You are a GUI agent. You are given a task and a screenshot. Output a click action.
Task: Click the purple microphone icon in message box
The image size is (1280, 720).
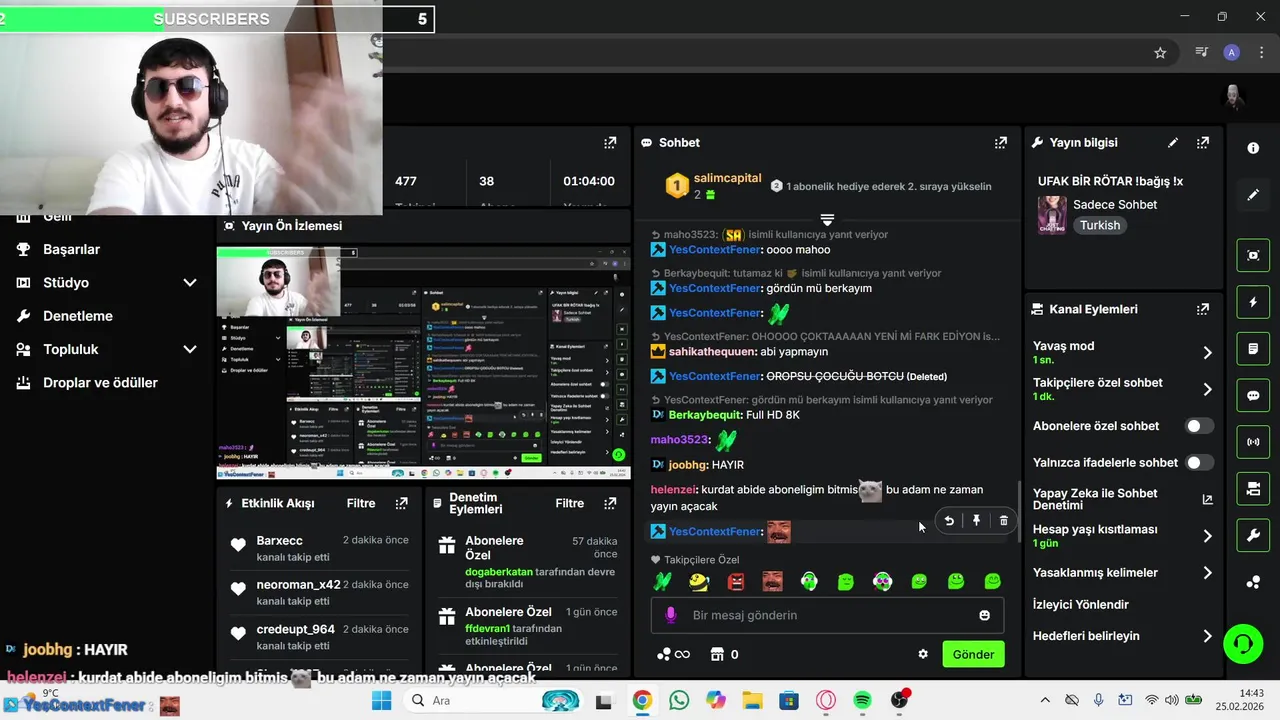pos(671,615)
